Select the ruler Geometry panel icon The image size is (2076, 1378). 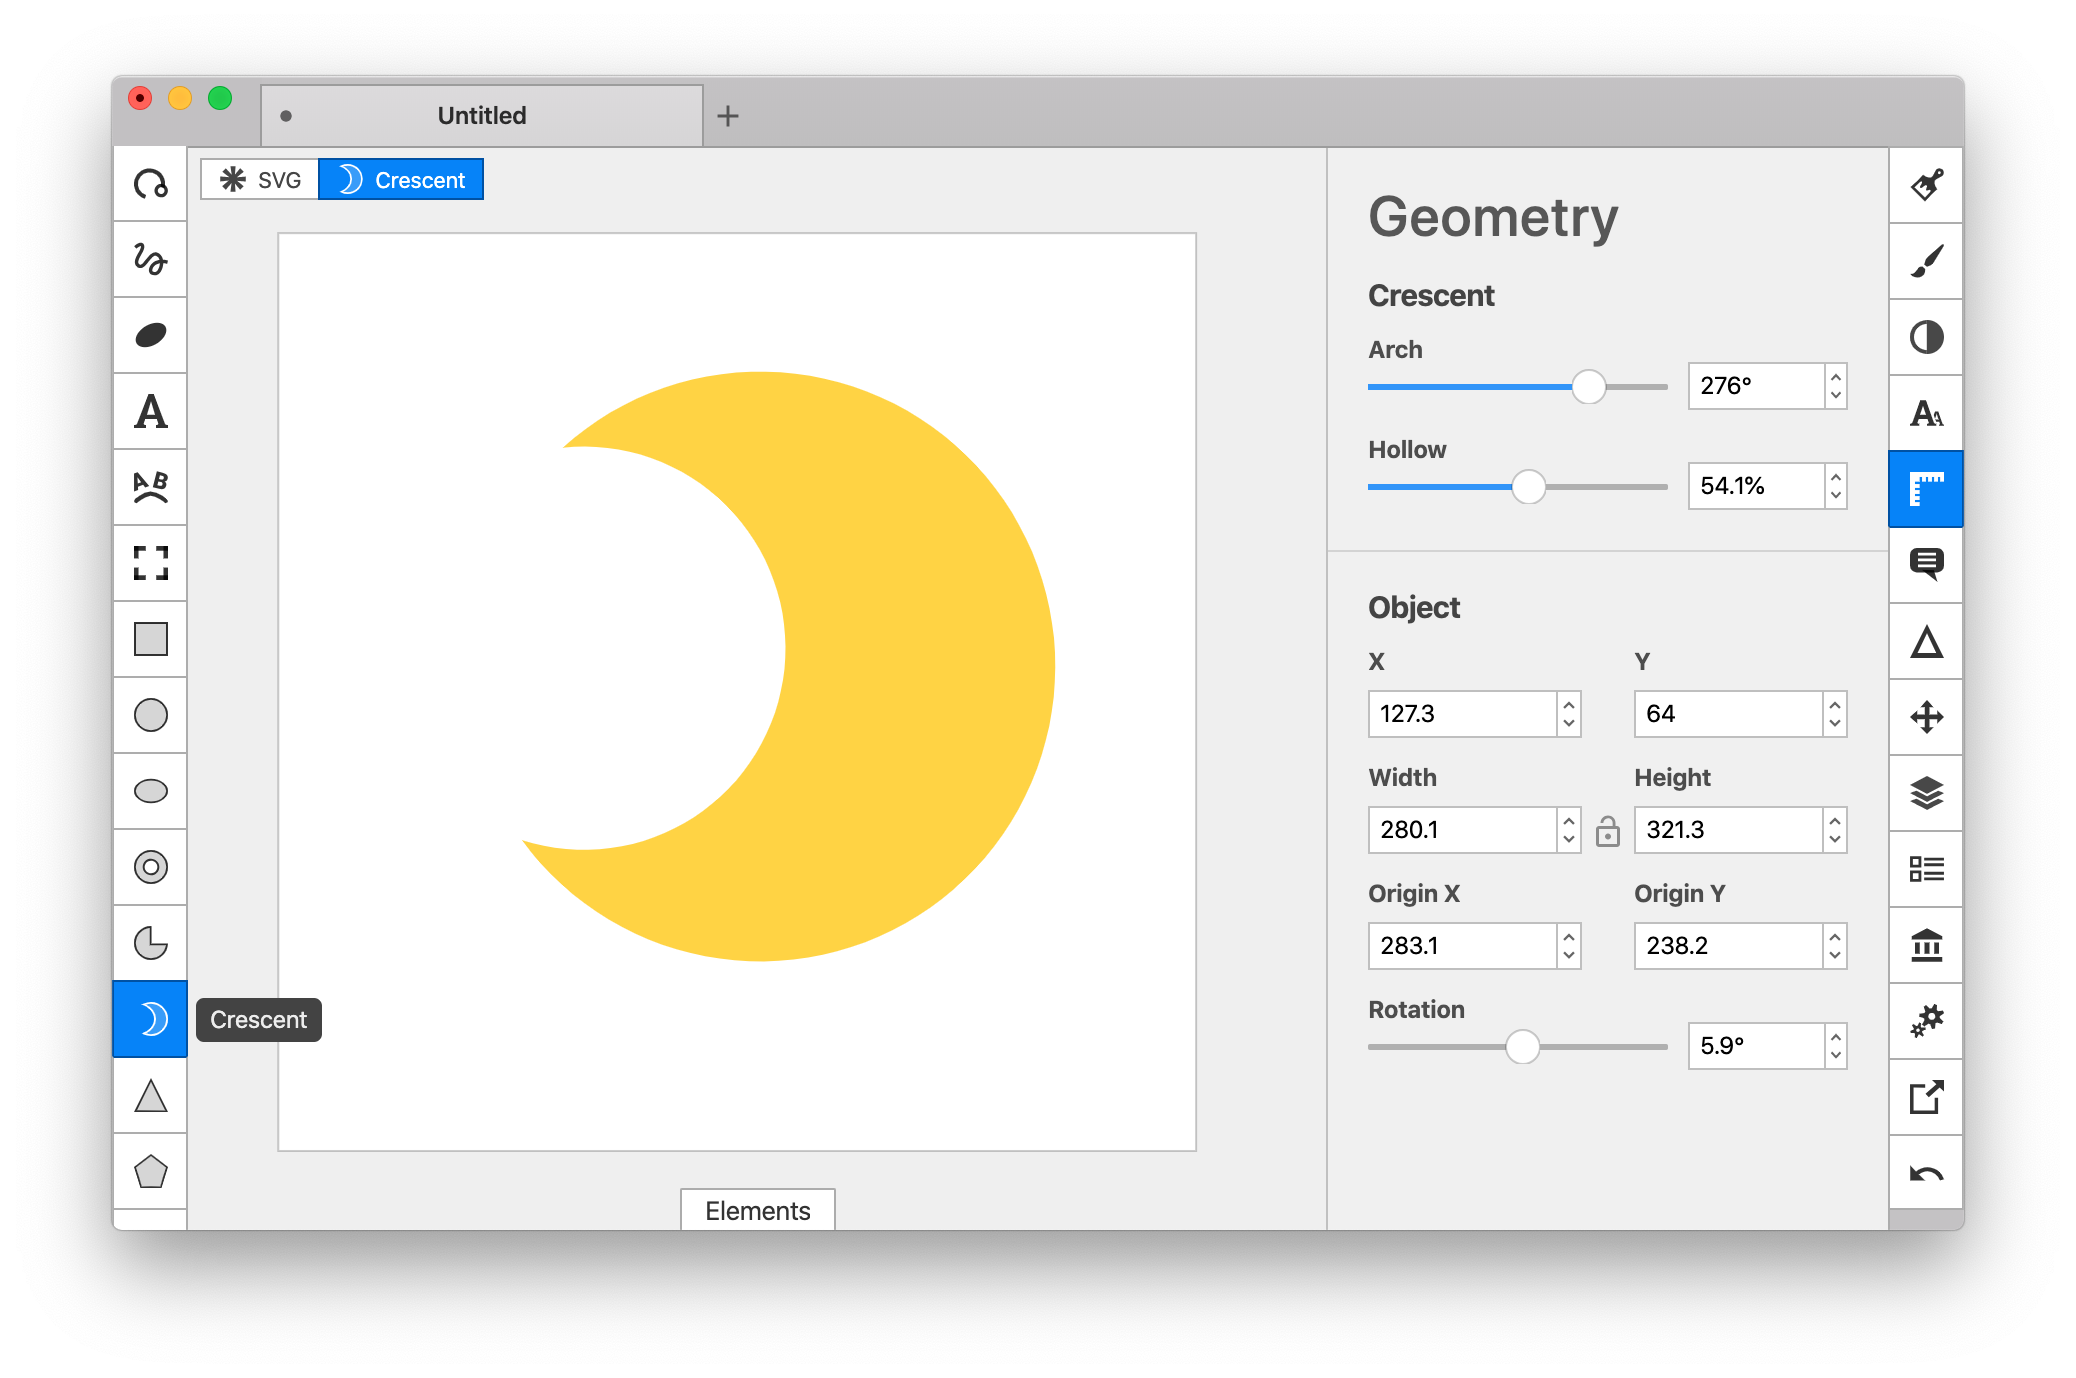(1925, 488)
